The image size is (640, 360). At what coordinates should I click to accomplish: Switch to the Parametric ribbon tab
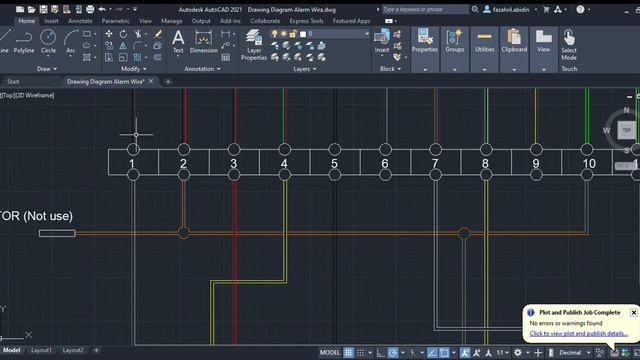pyautogui.click(x=116, y=21)
